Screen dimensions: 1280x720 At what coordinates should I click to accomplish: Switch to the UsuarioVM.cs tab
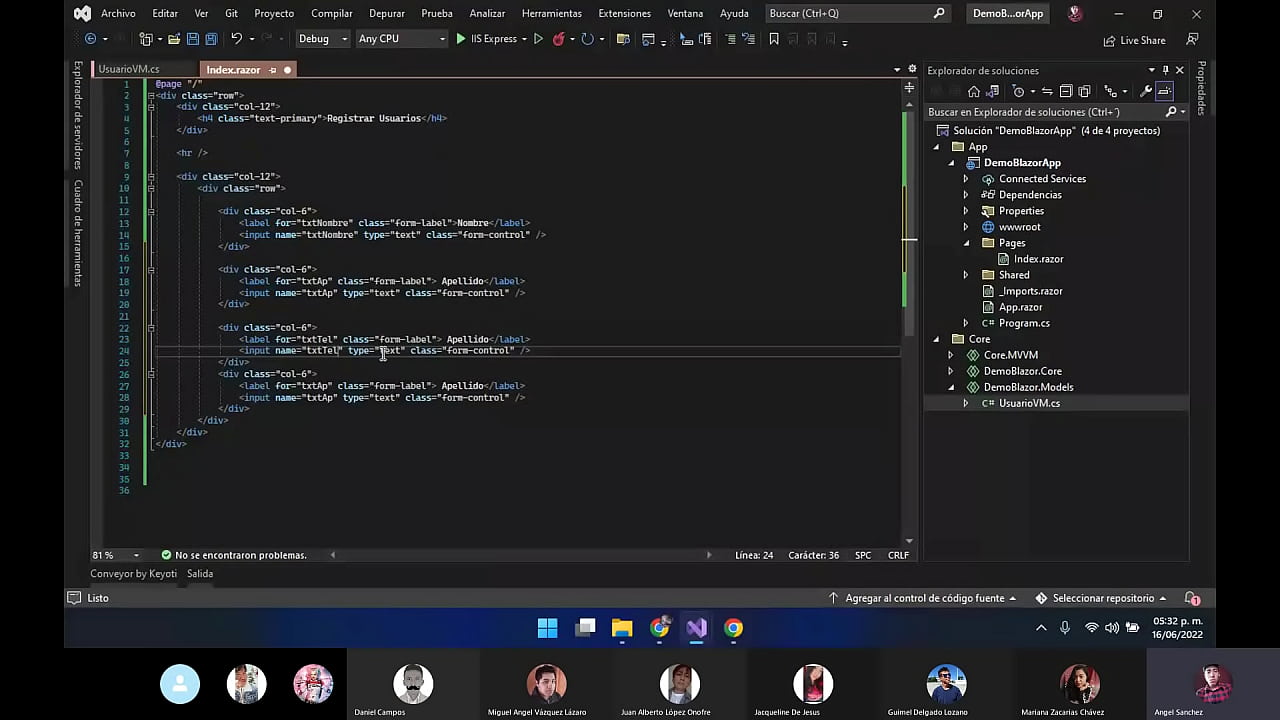[129, 70]
